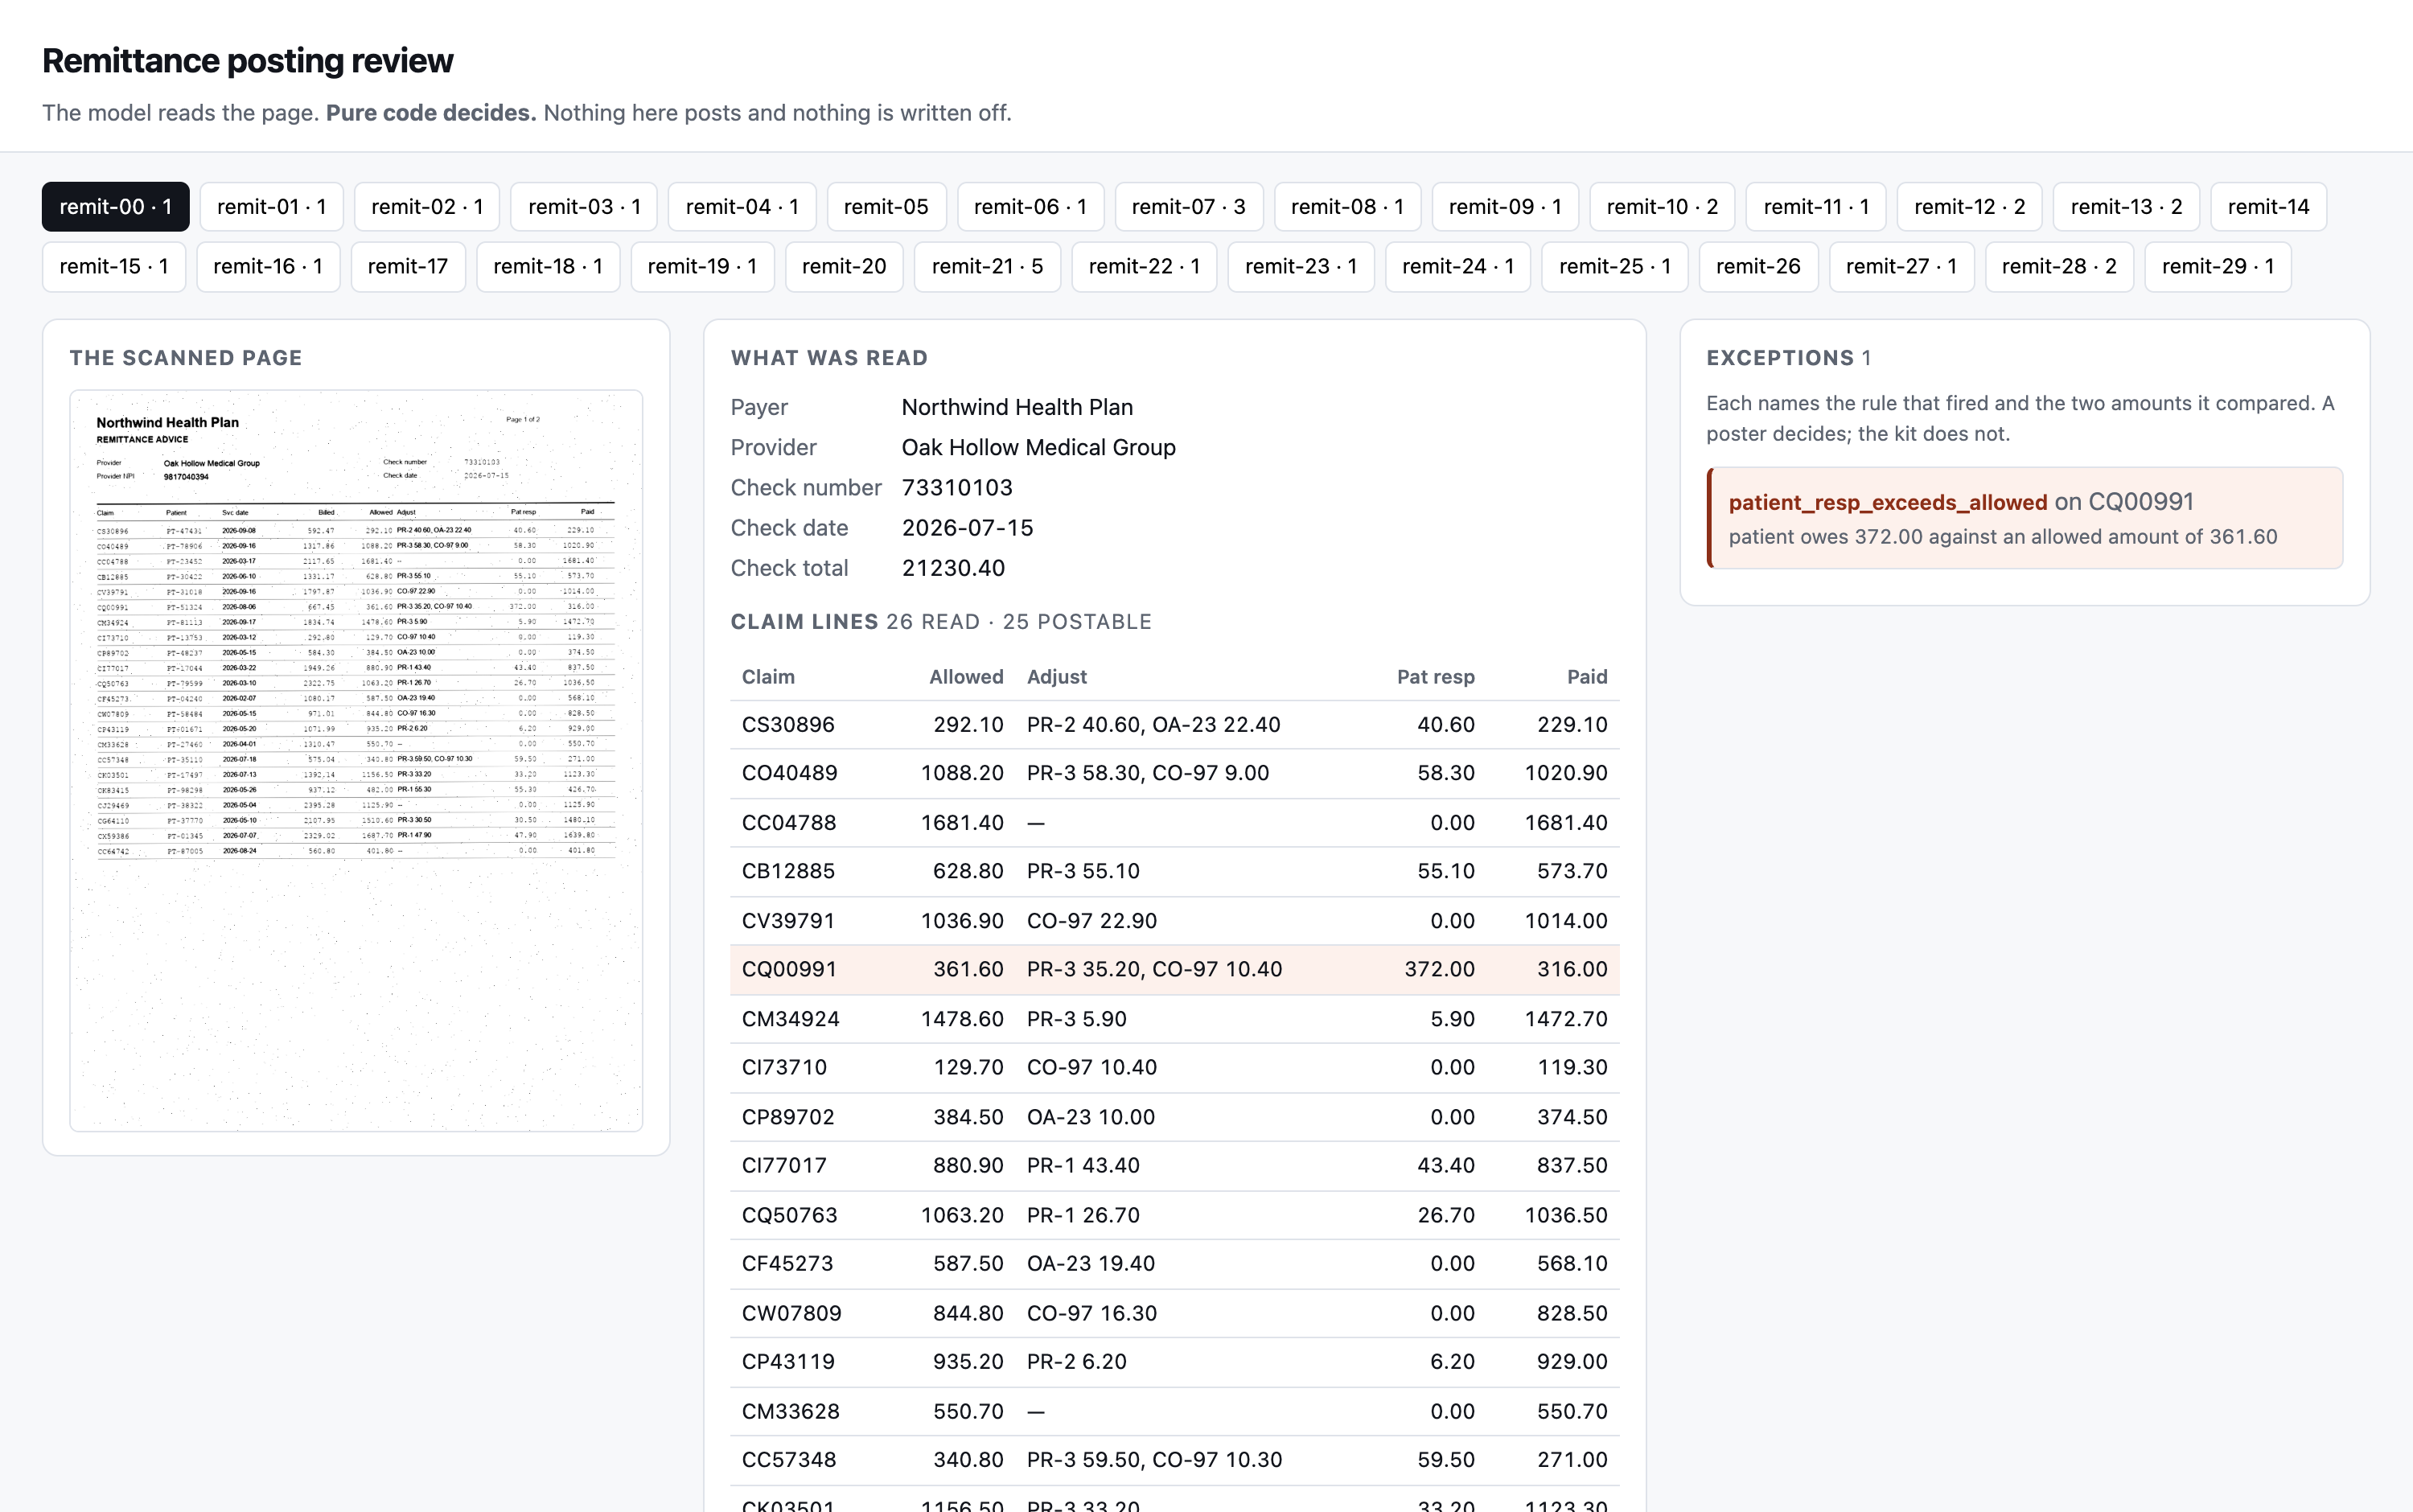Select claim CC04788 in the table
Viewport: 2413px width, 1512px height.
pyautogui.click(x=1174, y=823)
